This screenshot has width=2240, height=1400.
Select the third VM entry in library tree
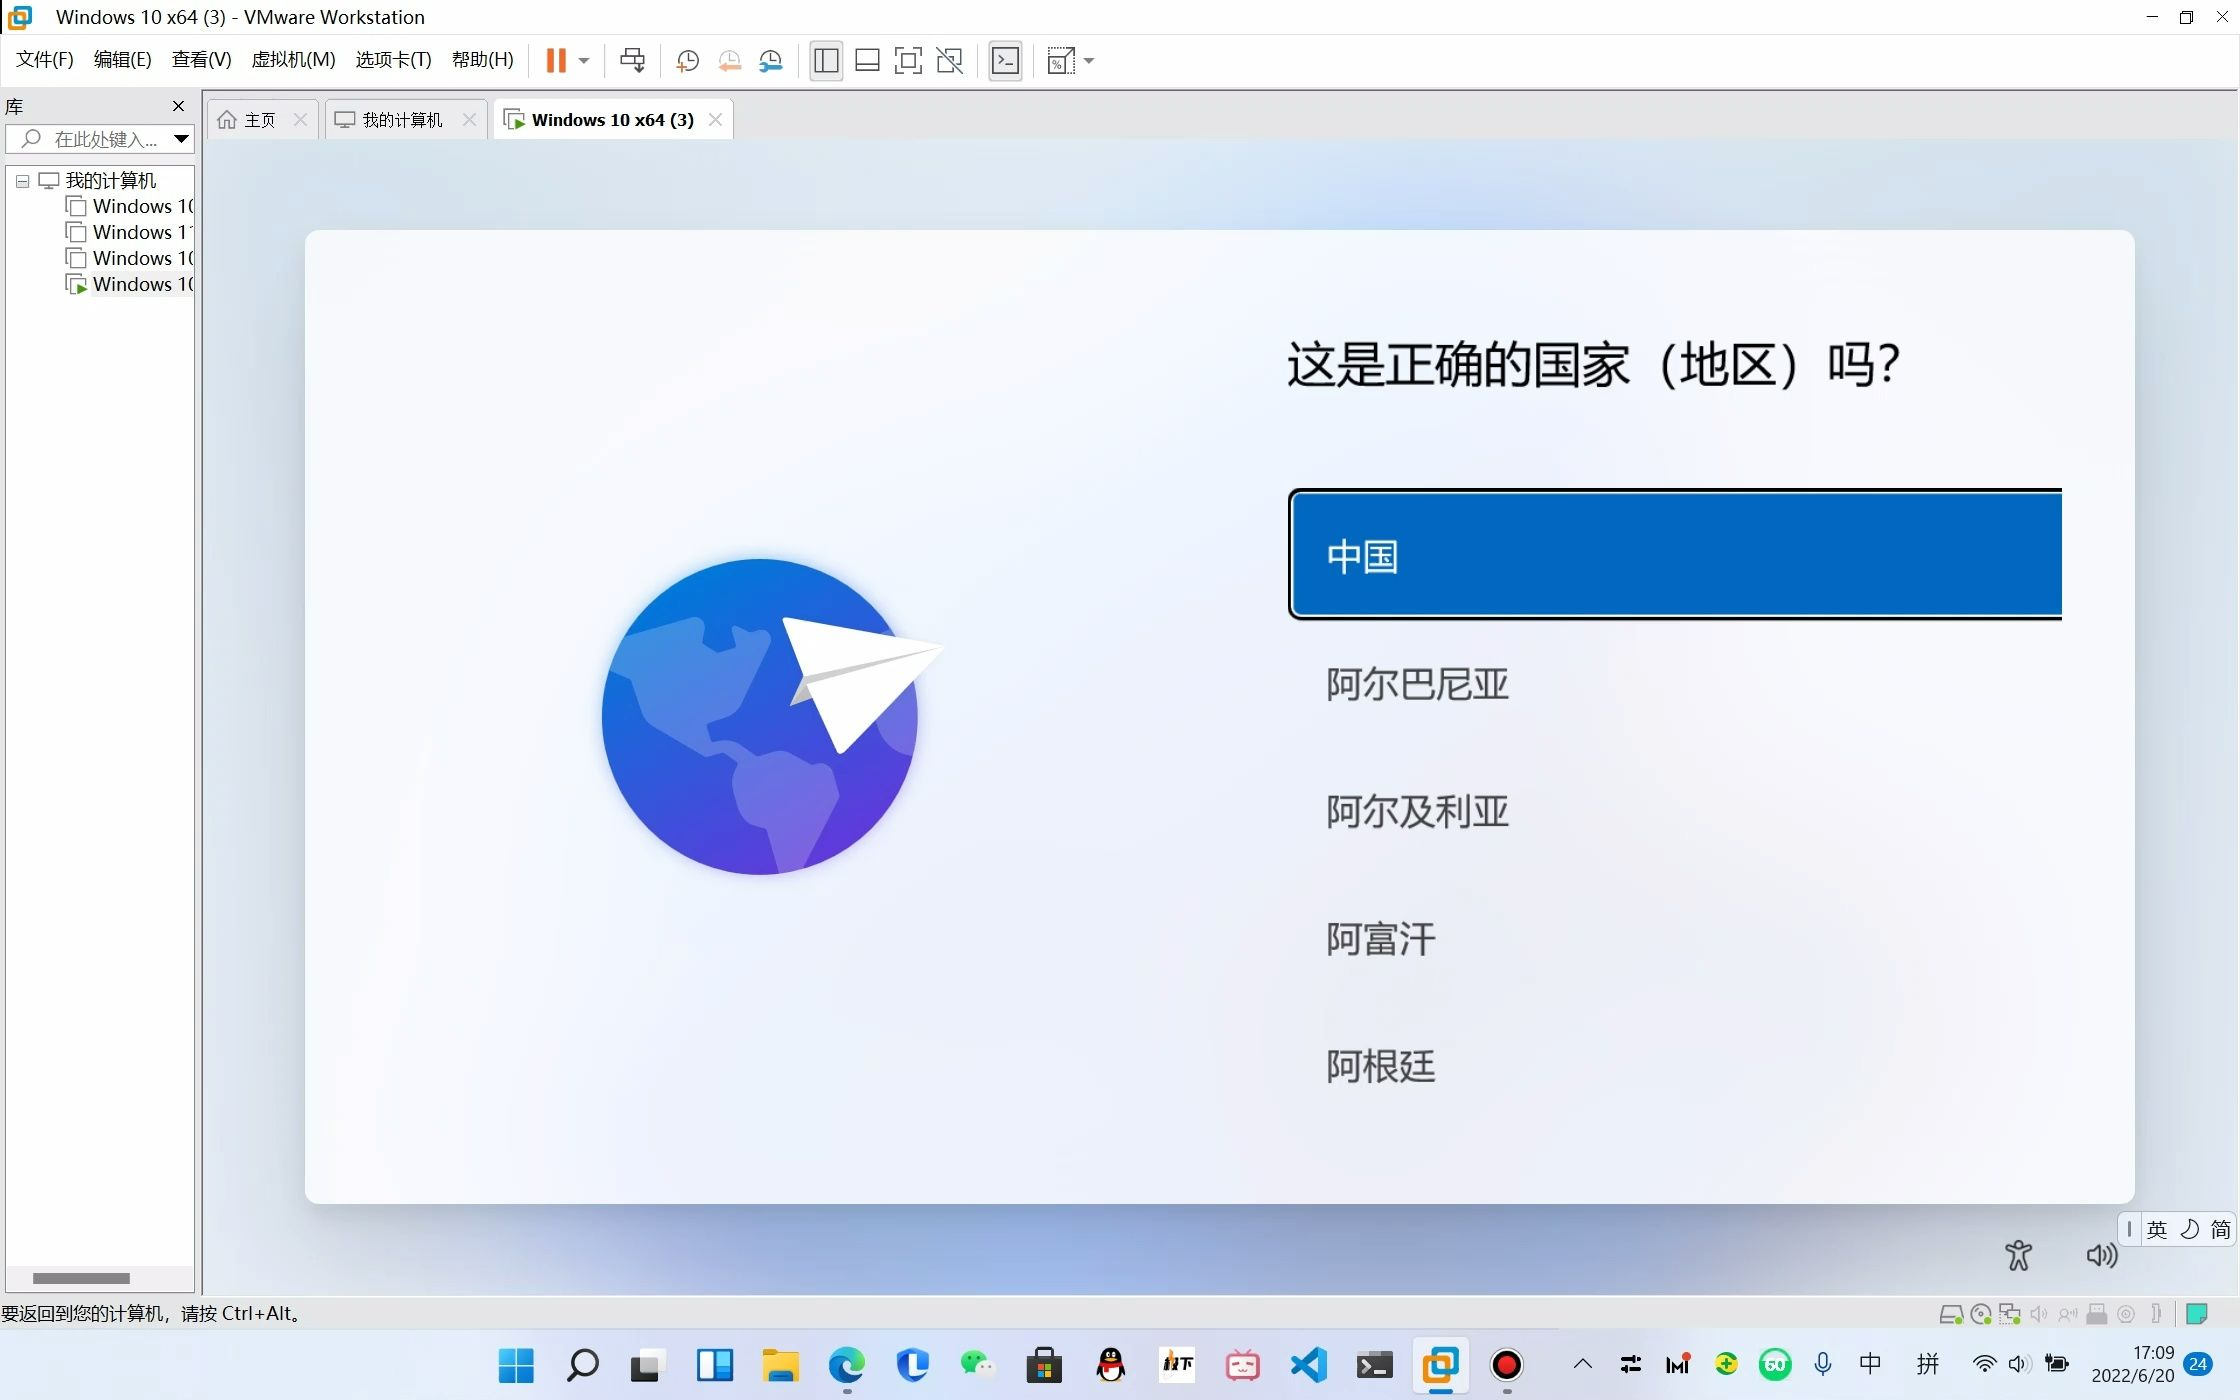(129, 259)
